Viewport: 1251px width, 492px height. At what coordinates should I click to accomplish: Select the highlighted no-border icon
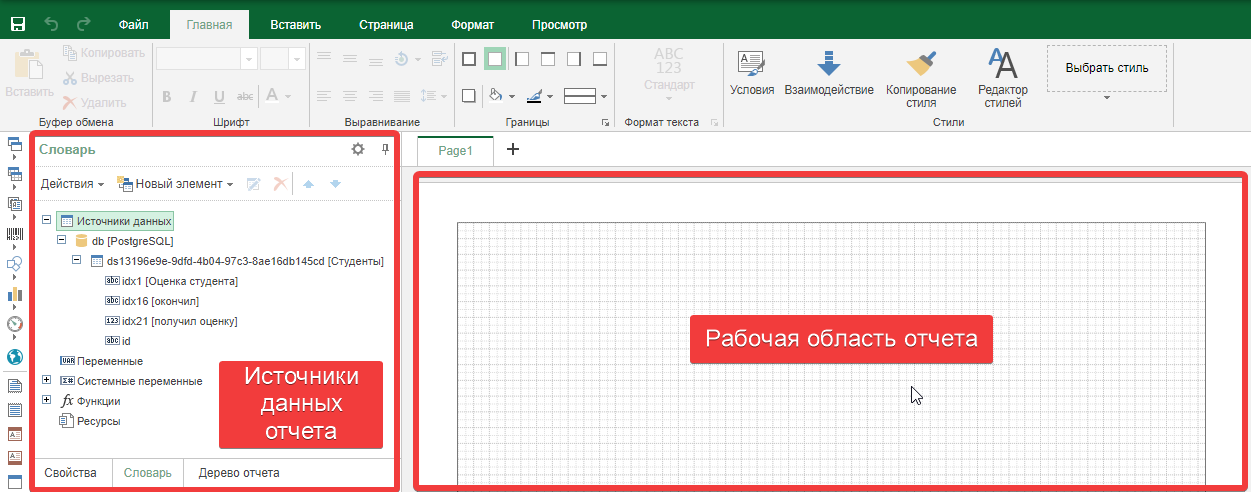(495, 59)
